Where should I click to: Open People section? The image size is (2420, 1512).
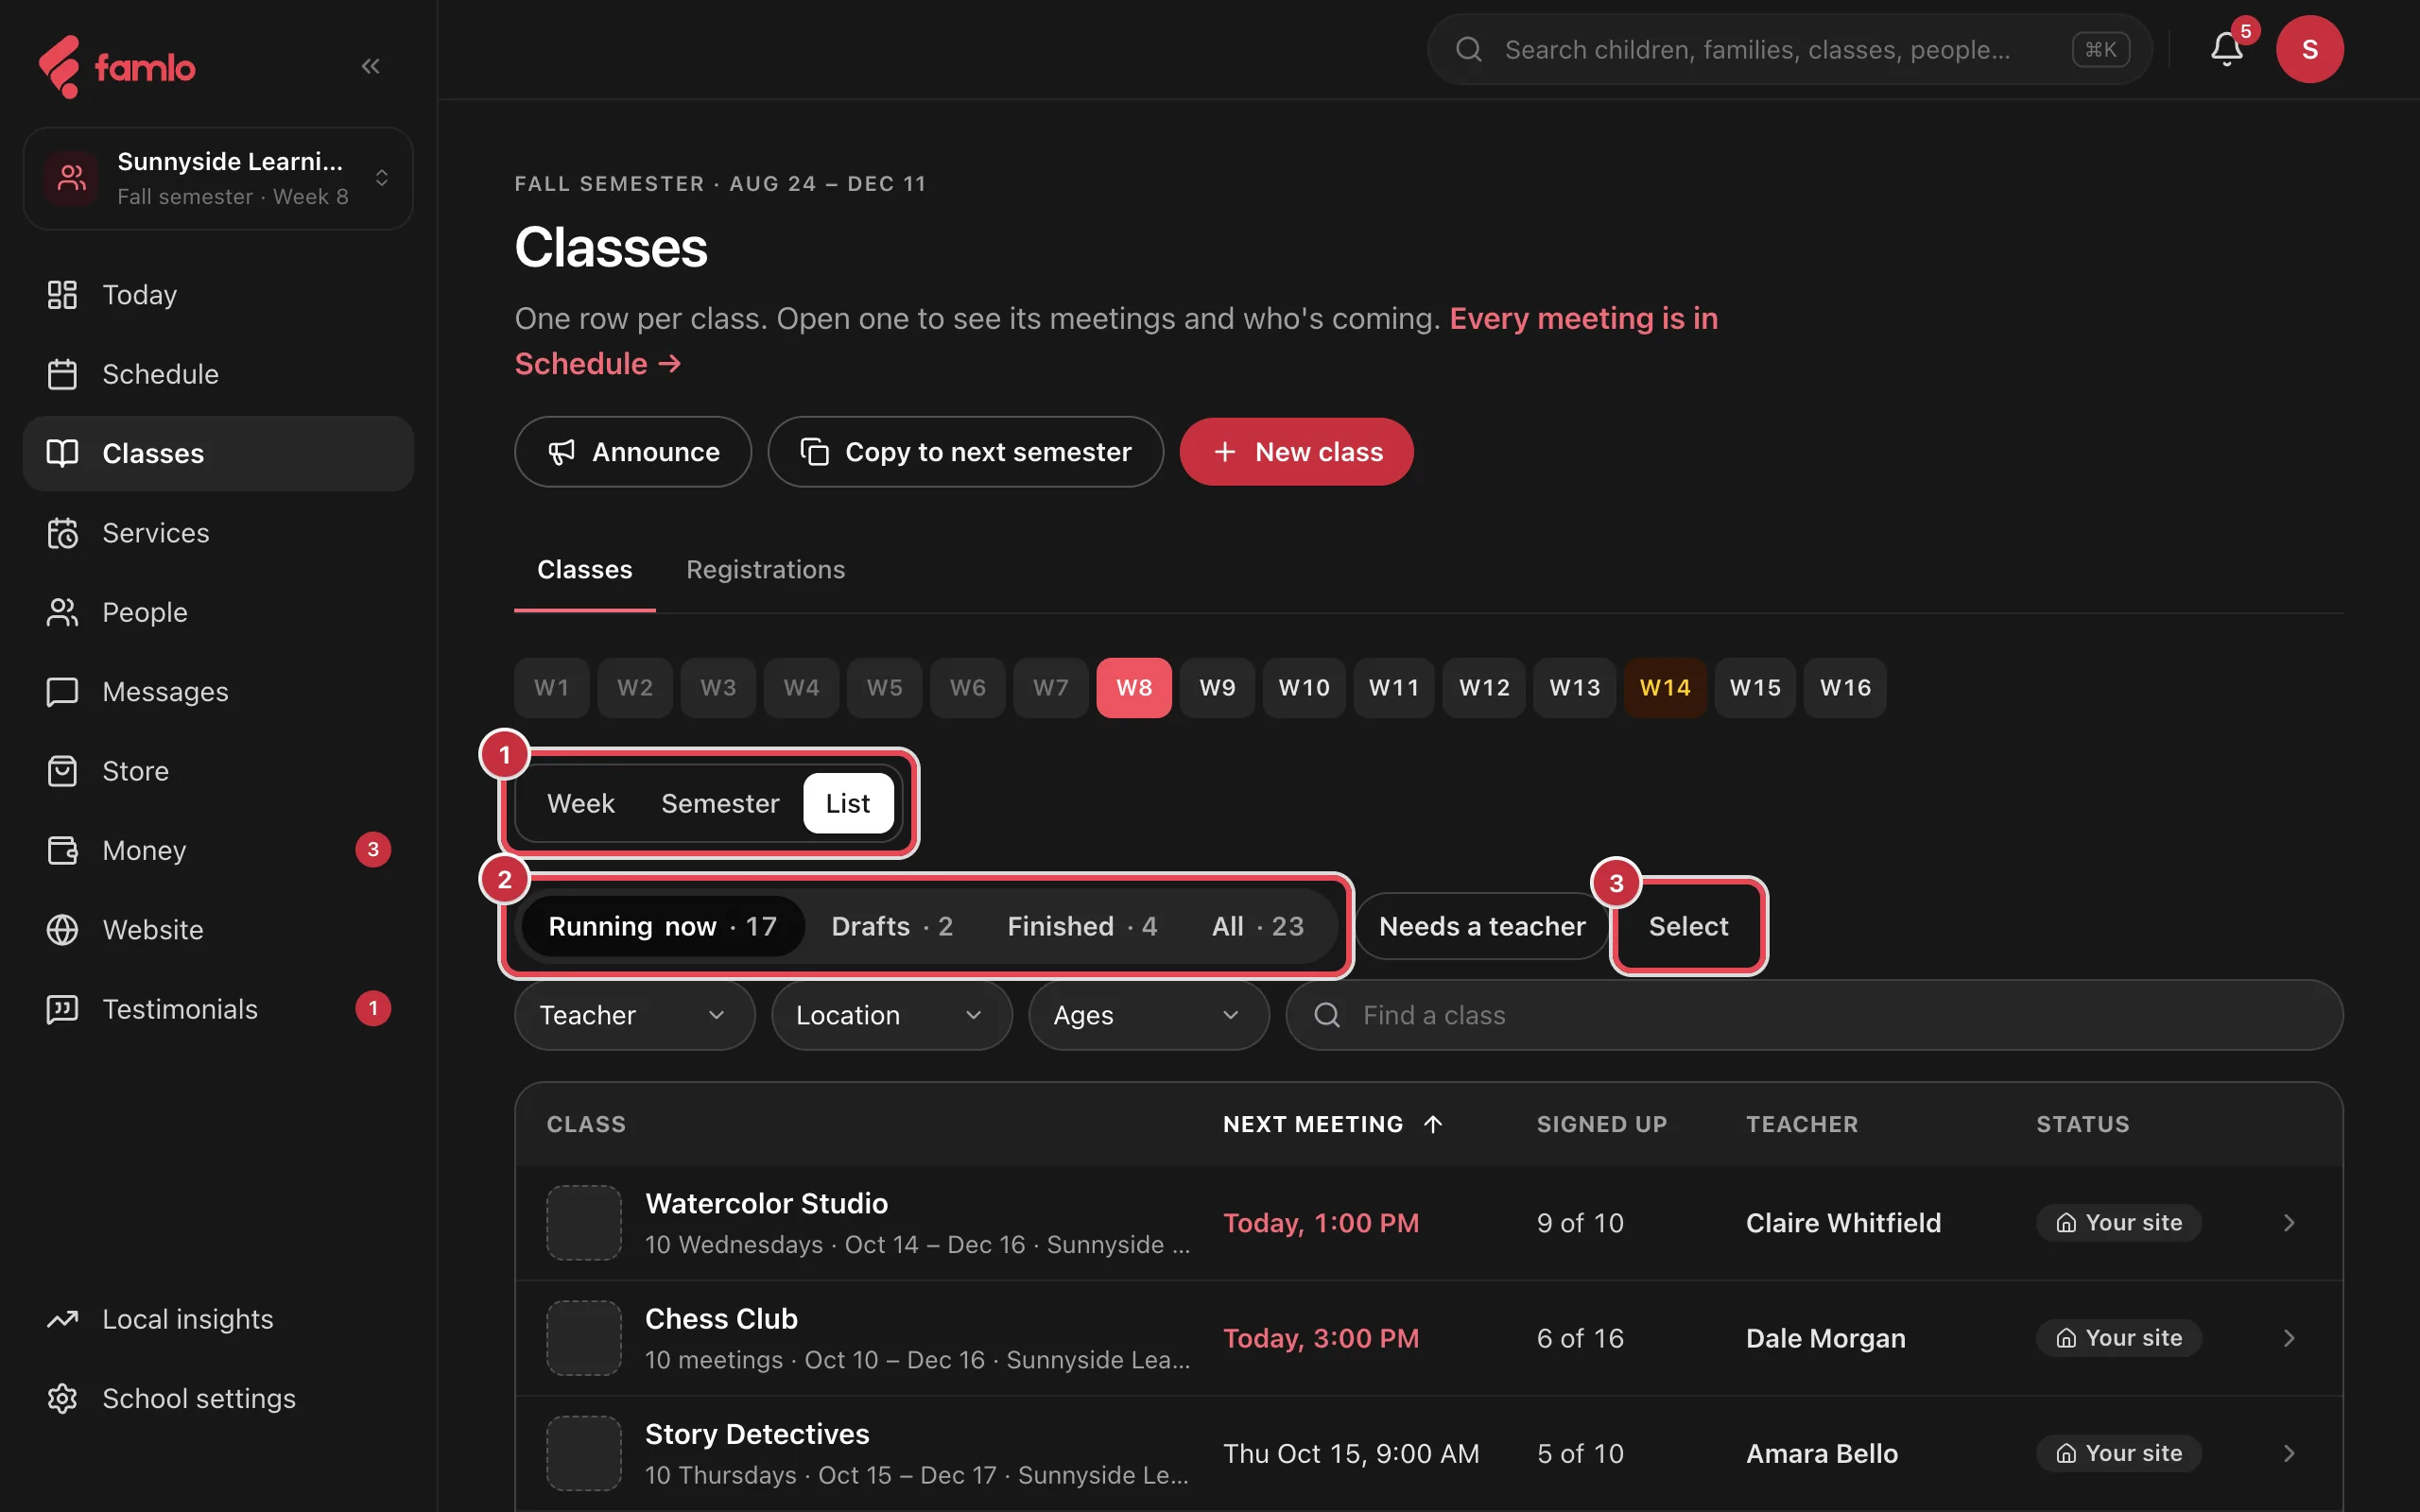click(x=218, y=612)
